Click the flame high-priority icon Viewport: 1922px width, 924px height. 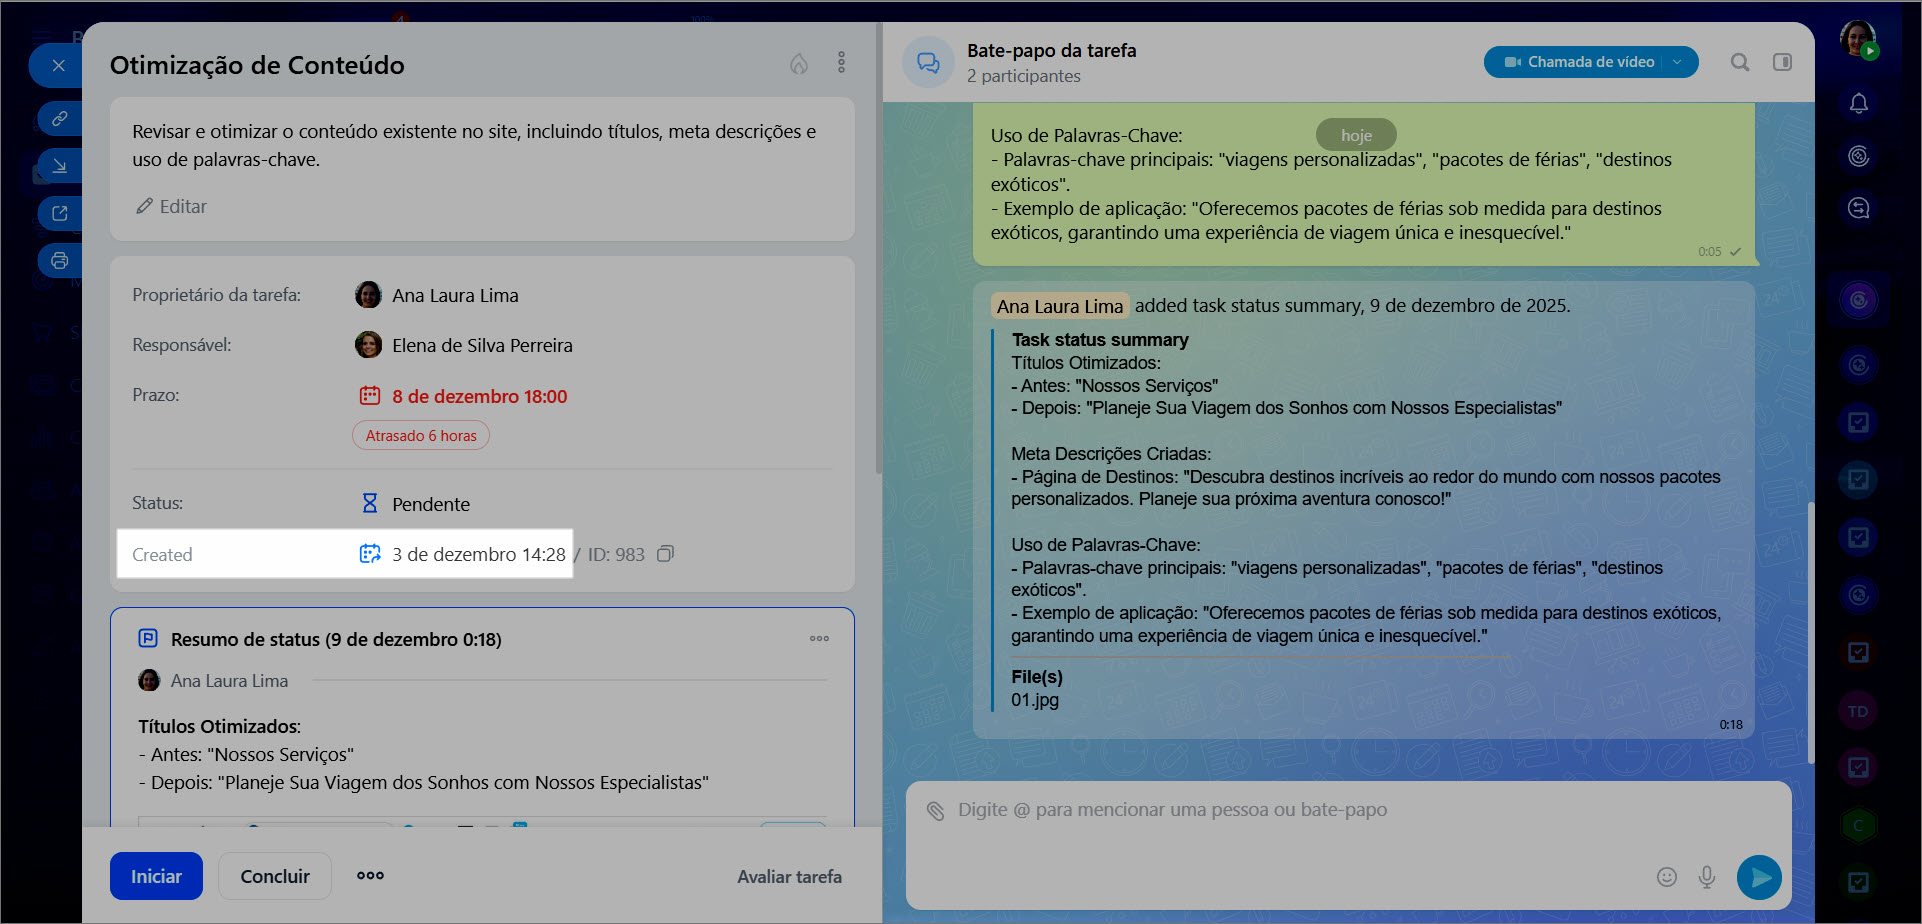(x=798, y=64)
